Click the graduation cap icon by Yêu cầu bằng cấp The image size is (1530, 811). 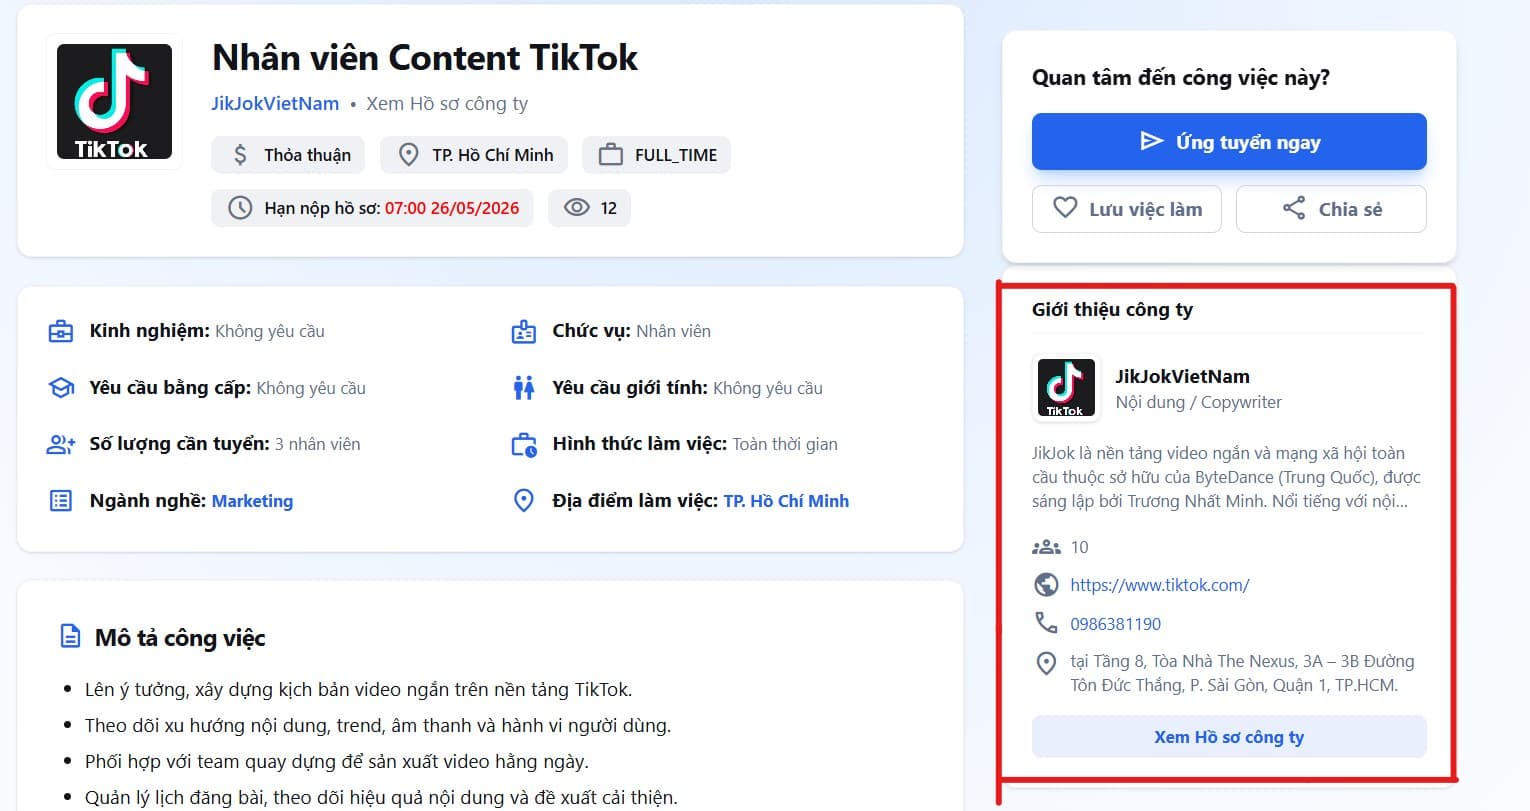(x=61, y=388)
